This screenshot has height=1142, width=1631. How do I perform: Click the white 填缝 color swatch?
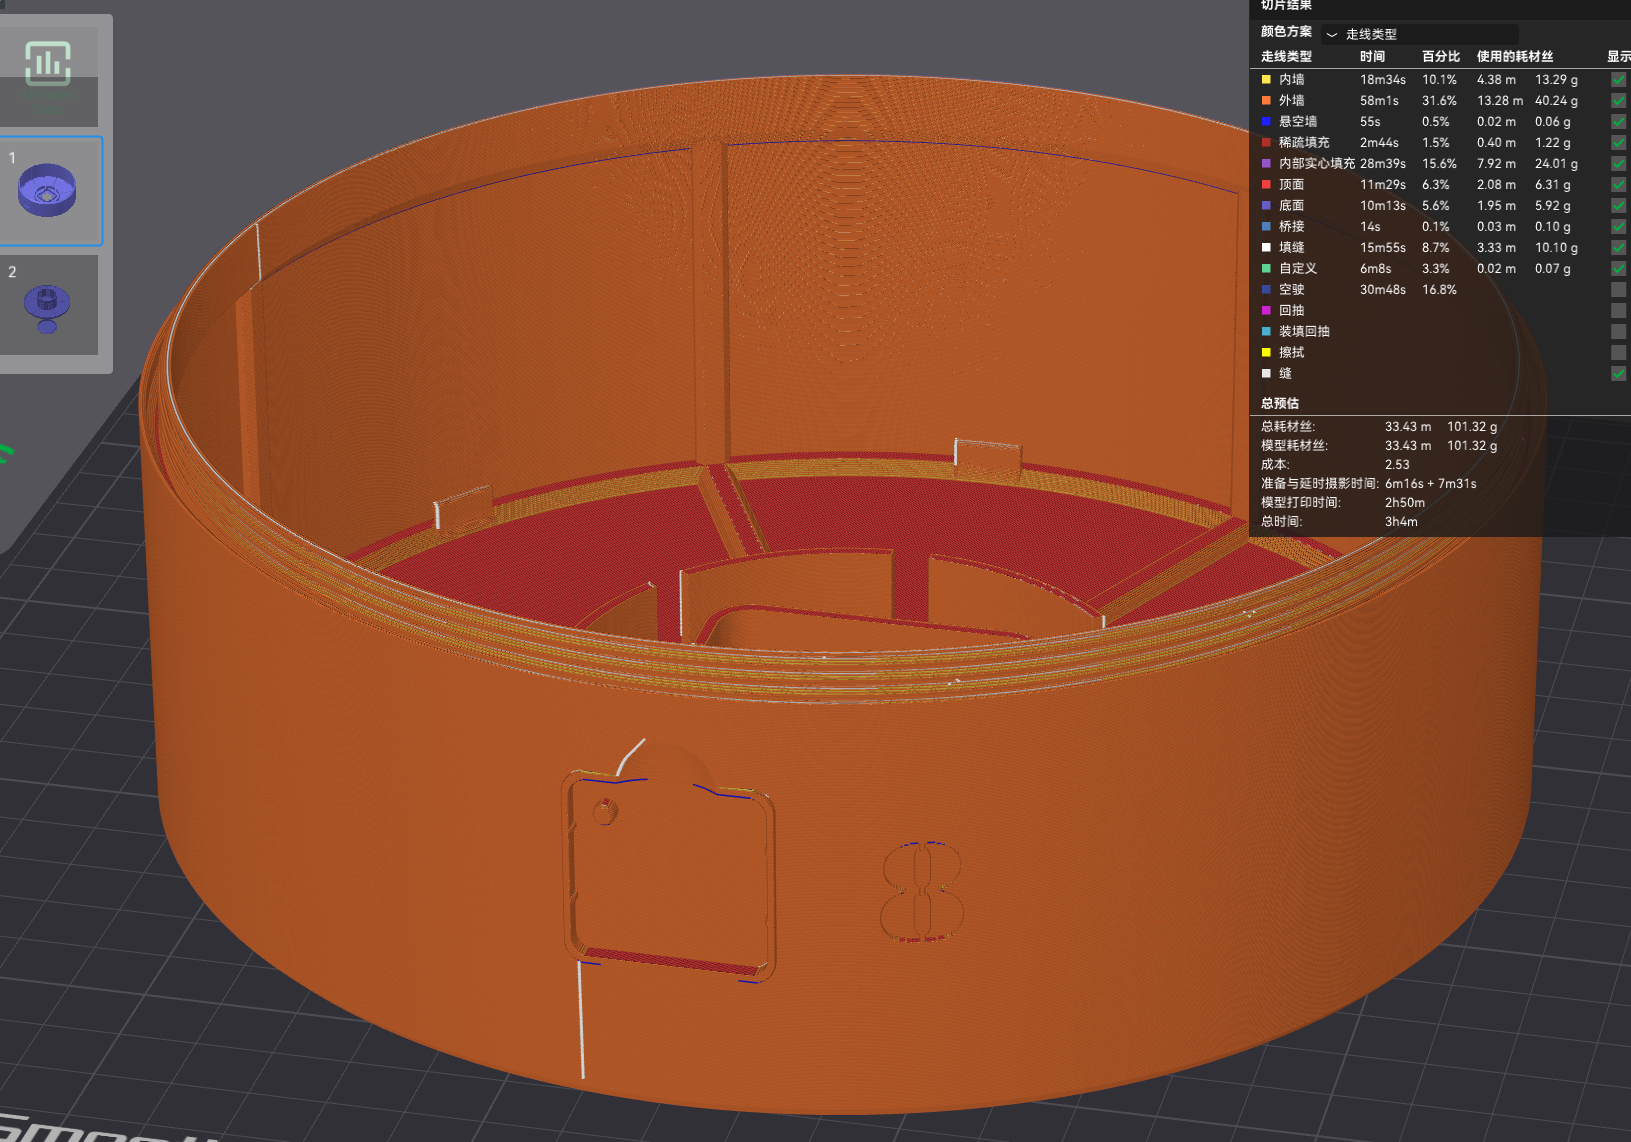pyautogui.click(x=1266, y=247)
